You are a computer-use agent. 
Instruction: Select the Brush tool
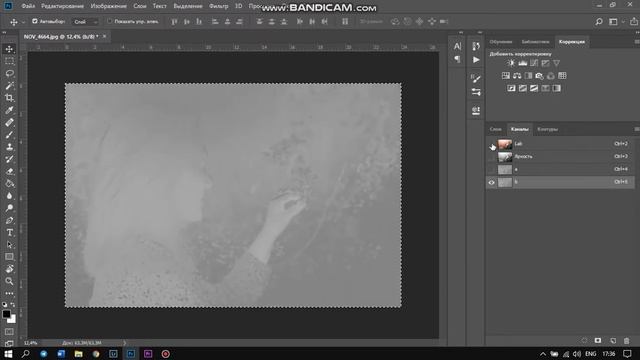coord(9,135)
